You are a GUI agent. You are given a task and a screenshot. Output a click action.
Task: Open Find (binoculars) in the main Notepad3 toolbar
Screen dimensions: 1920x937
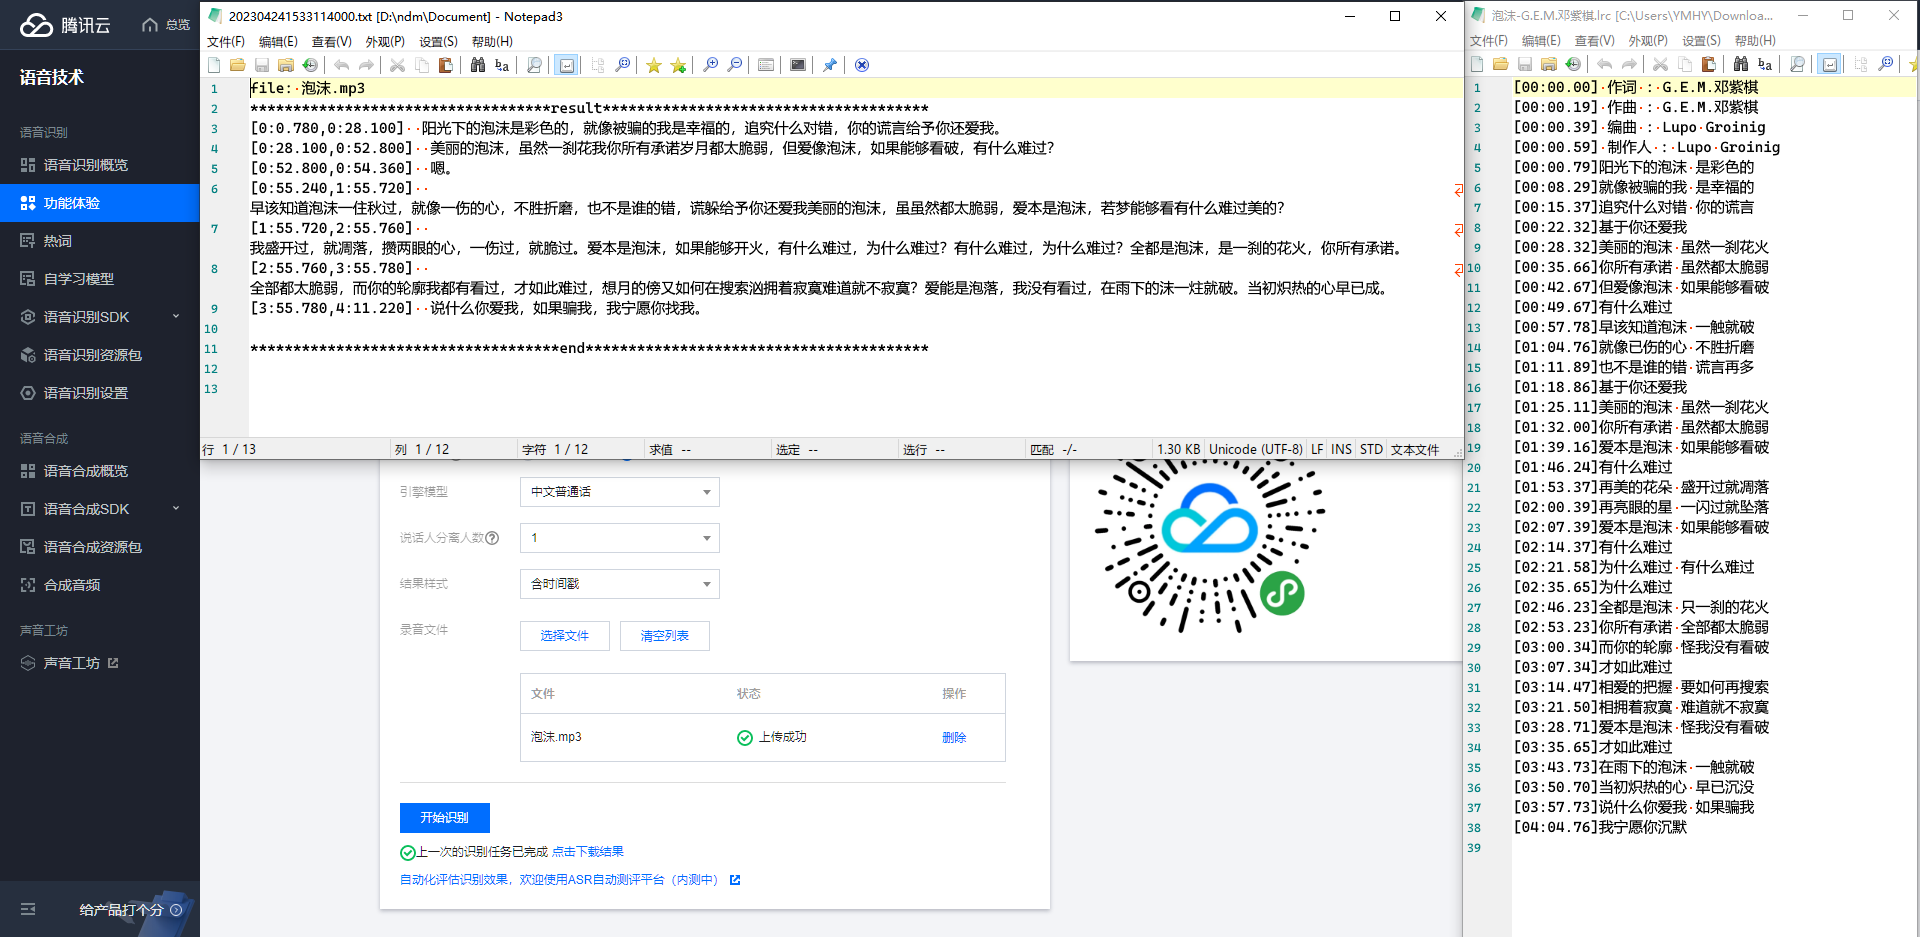click(478, 65)
